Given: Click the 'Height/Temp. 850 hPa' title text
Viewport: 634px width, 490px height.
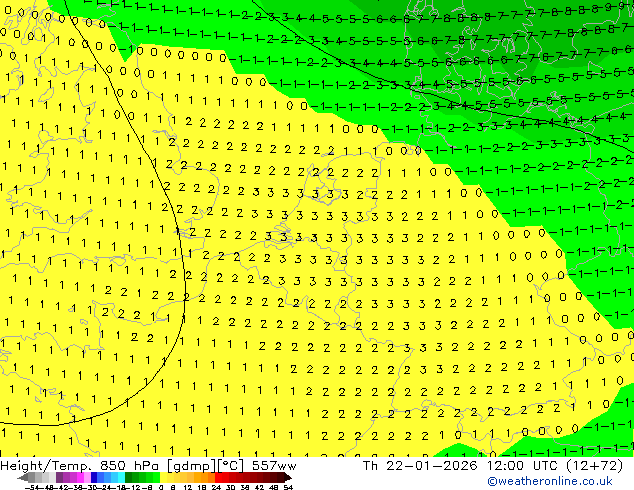Looking at the screenshot, I should pyautogui.click(x=80, y=466).
